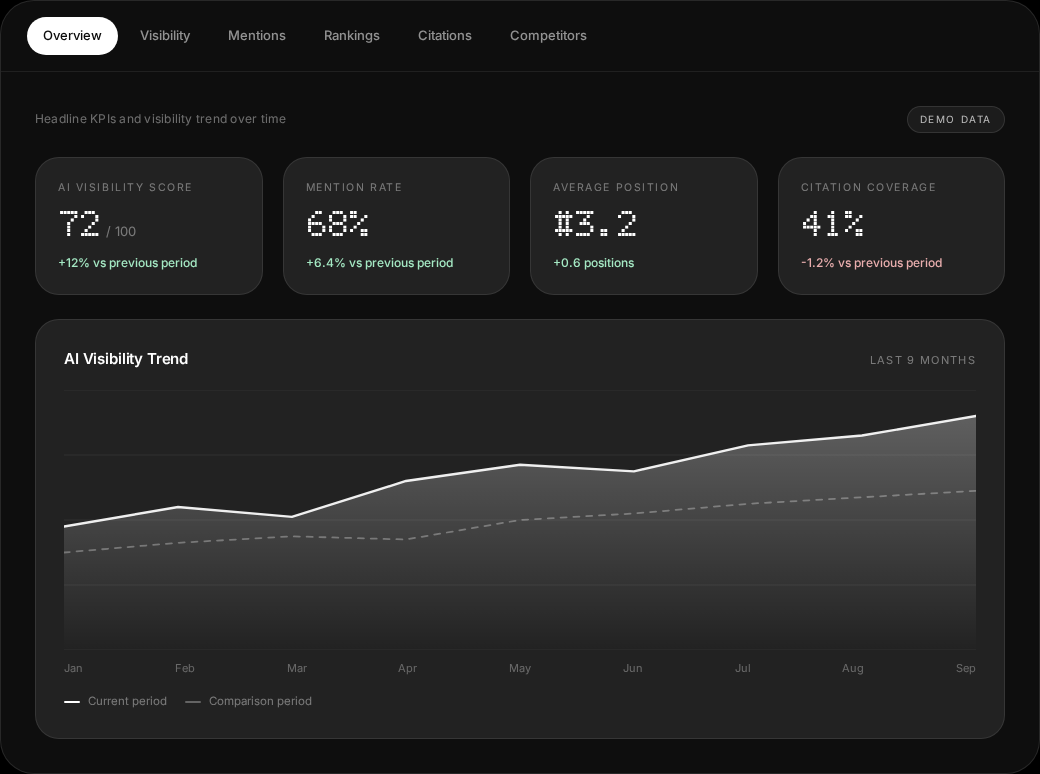
Task: Click the '+12% vs previous period' text
Action: pyautogui.click(x=127, y=263)
